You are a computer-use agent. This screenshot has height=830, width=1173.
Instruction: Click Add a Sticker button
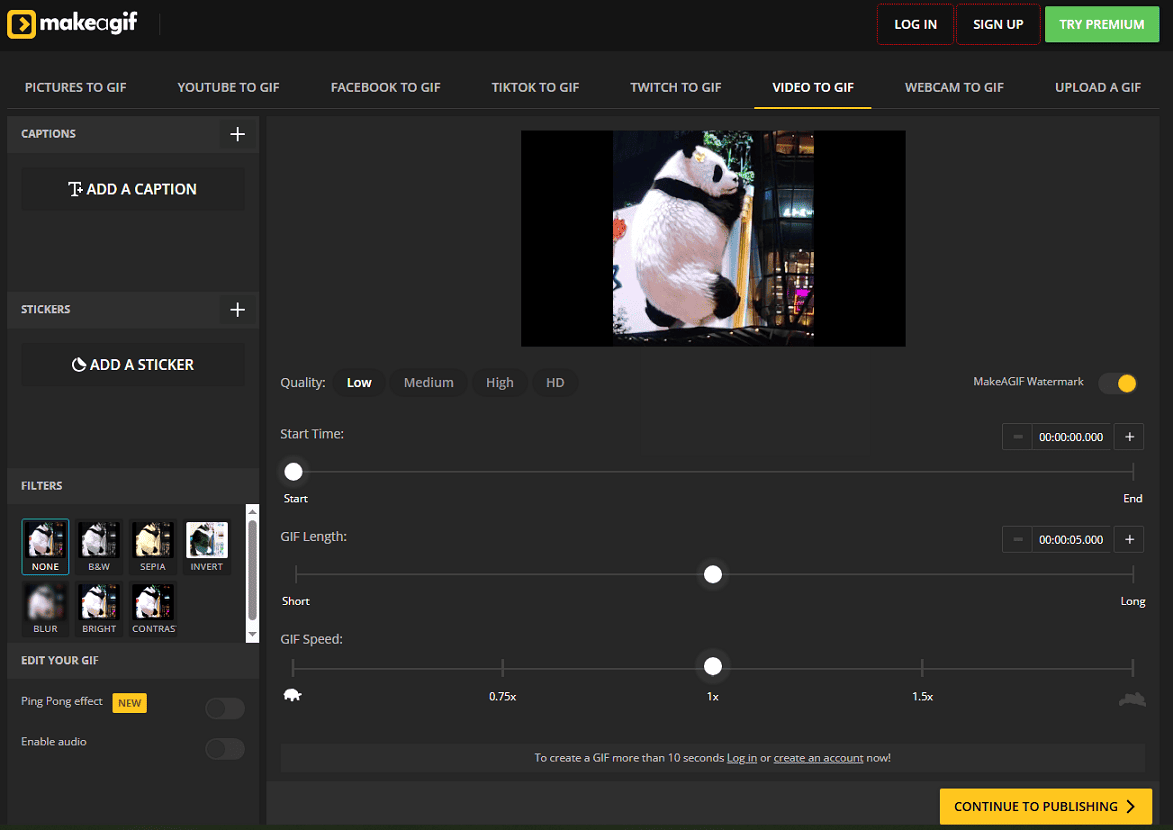point(132,364)
